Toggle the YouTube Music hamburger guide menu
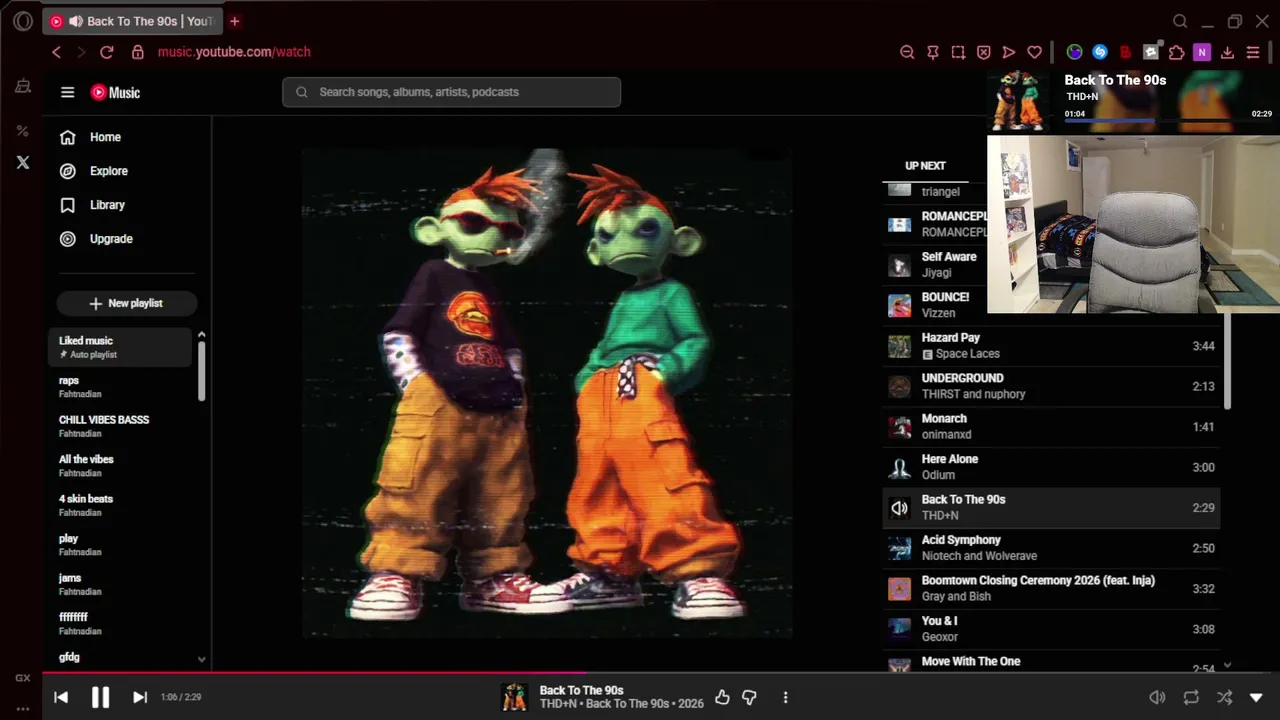This screenshot has width=1280, height=720. pos(67,92)
